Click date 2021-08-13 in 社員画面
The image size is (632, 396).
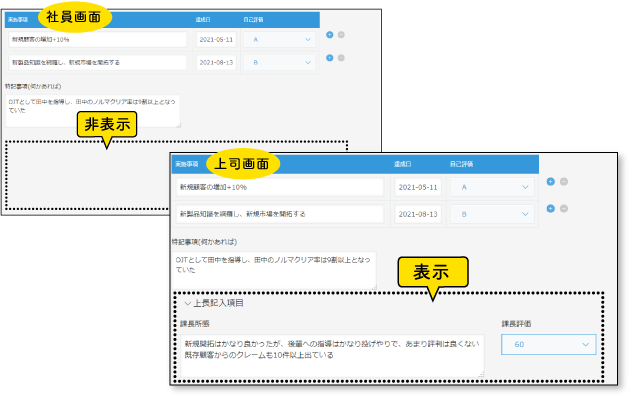point(216,63)
